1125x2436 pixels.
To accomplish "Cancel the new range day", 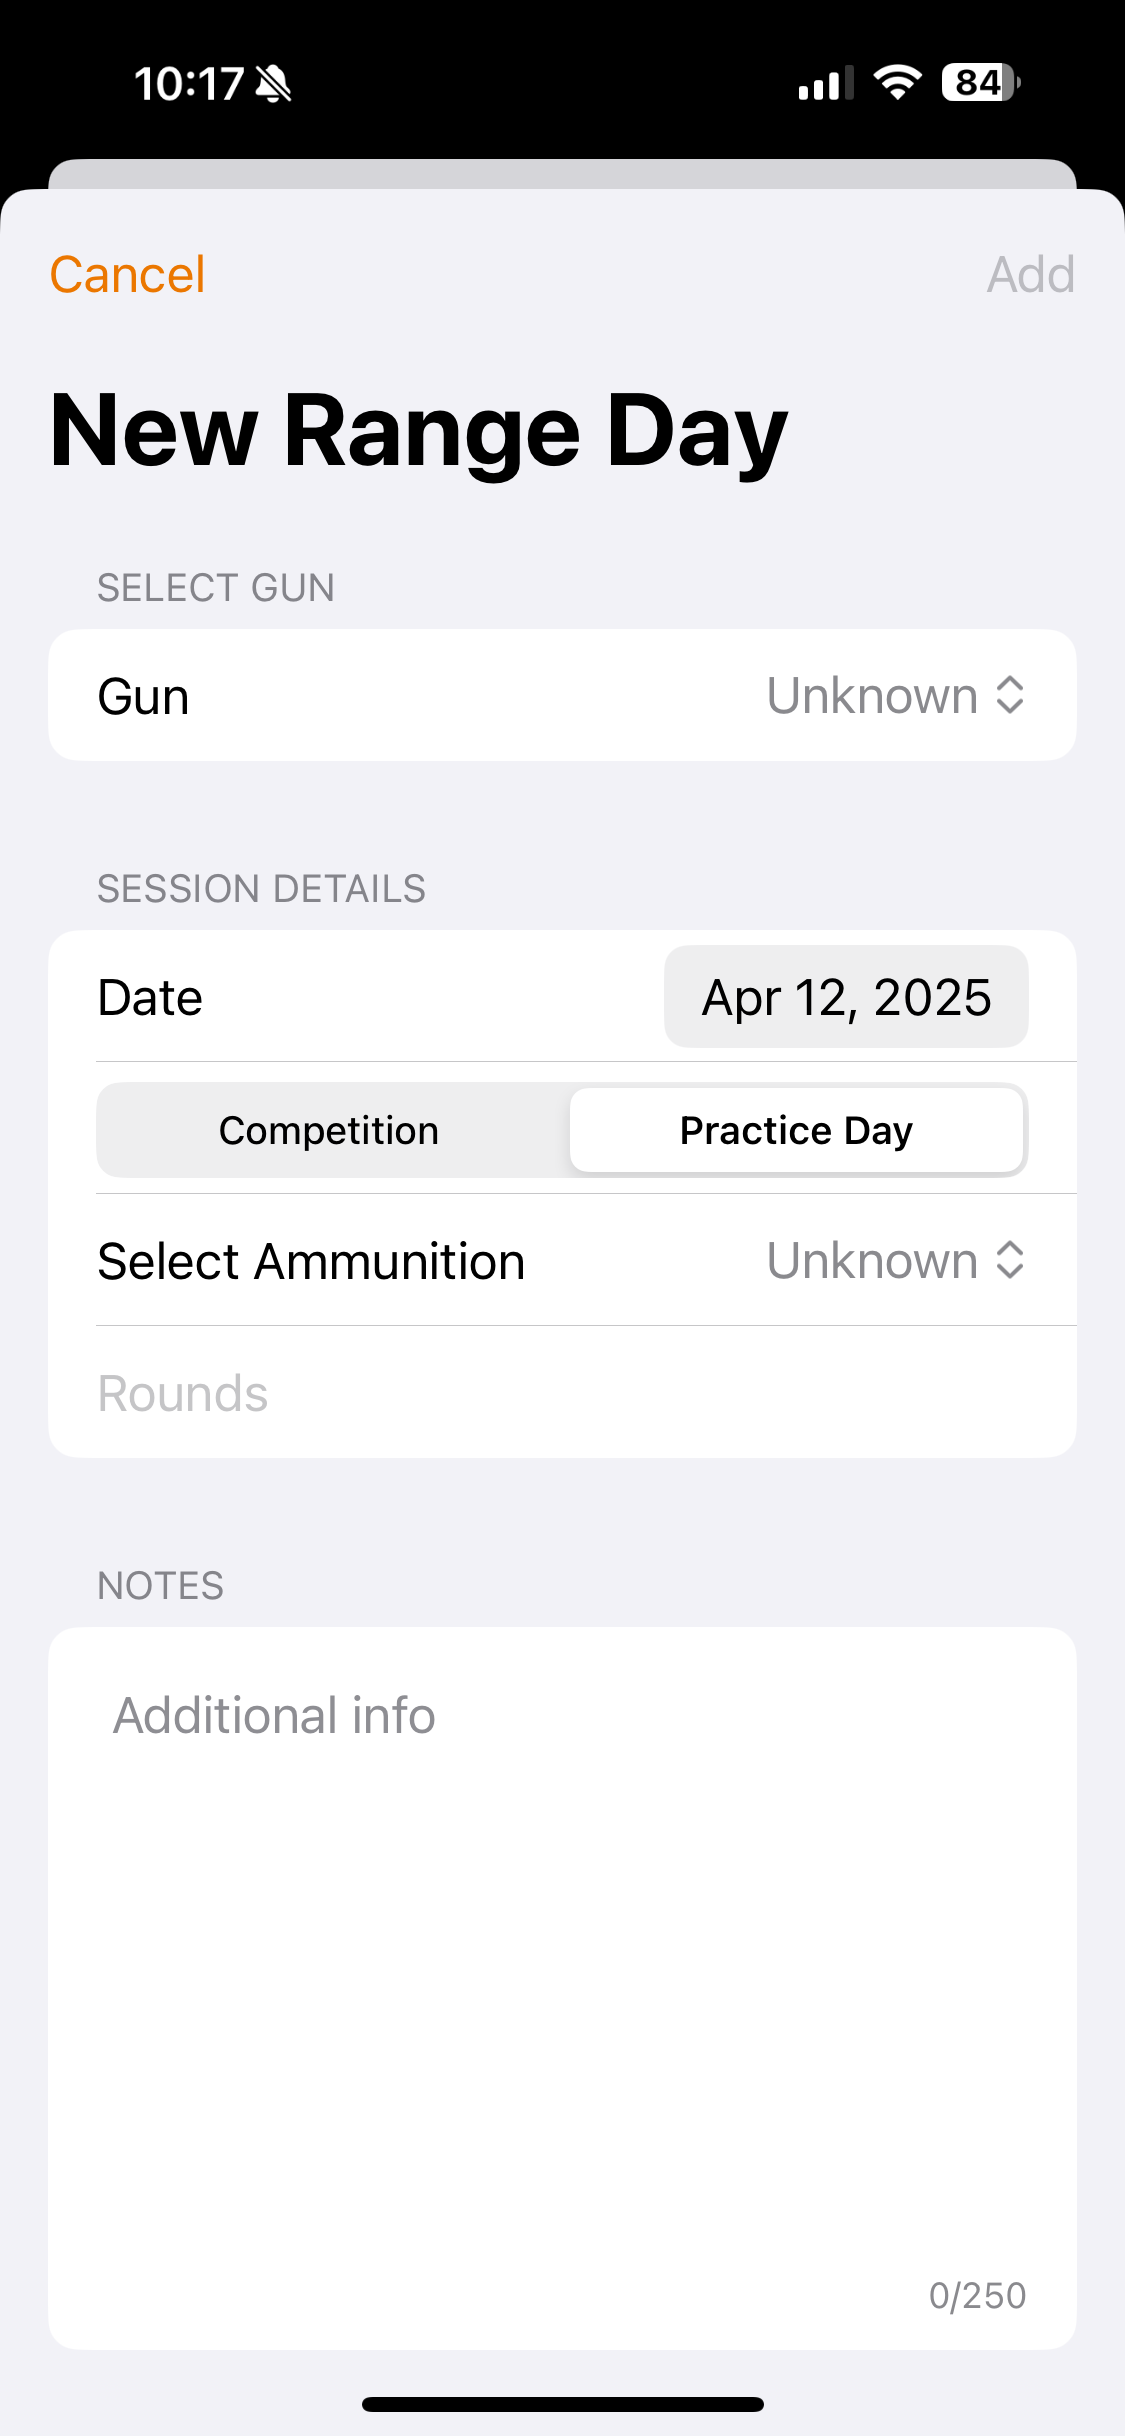I will point(128,275).
